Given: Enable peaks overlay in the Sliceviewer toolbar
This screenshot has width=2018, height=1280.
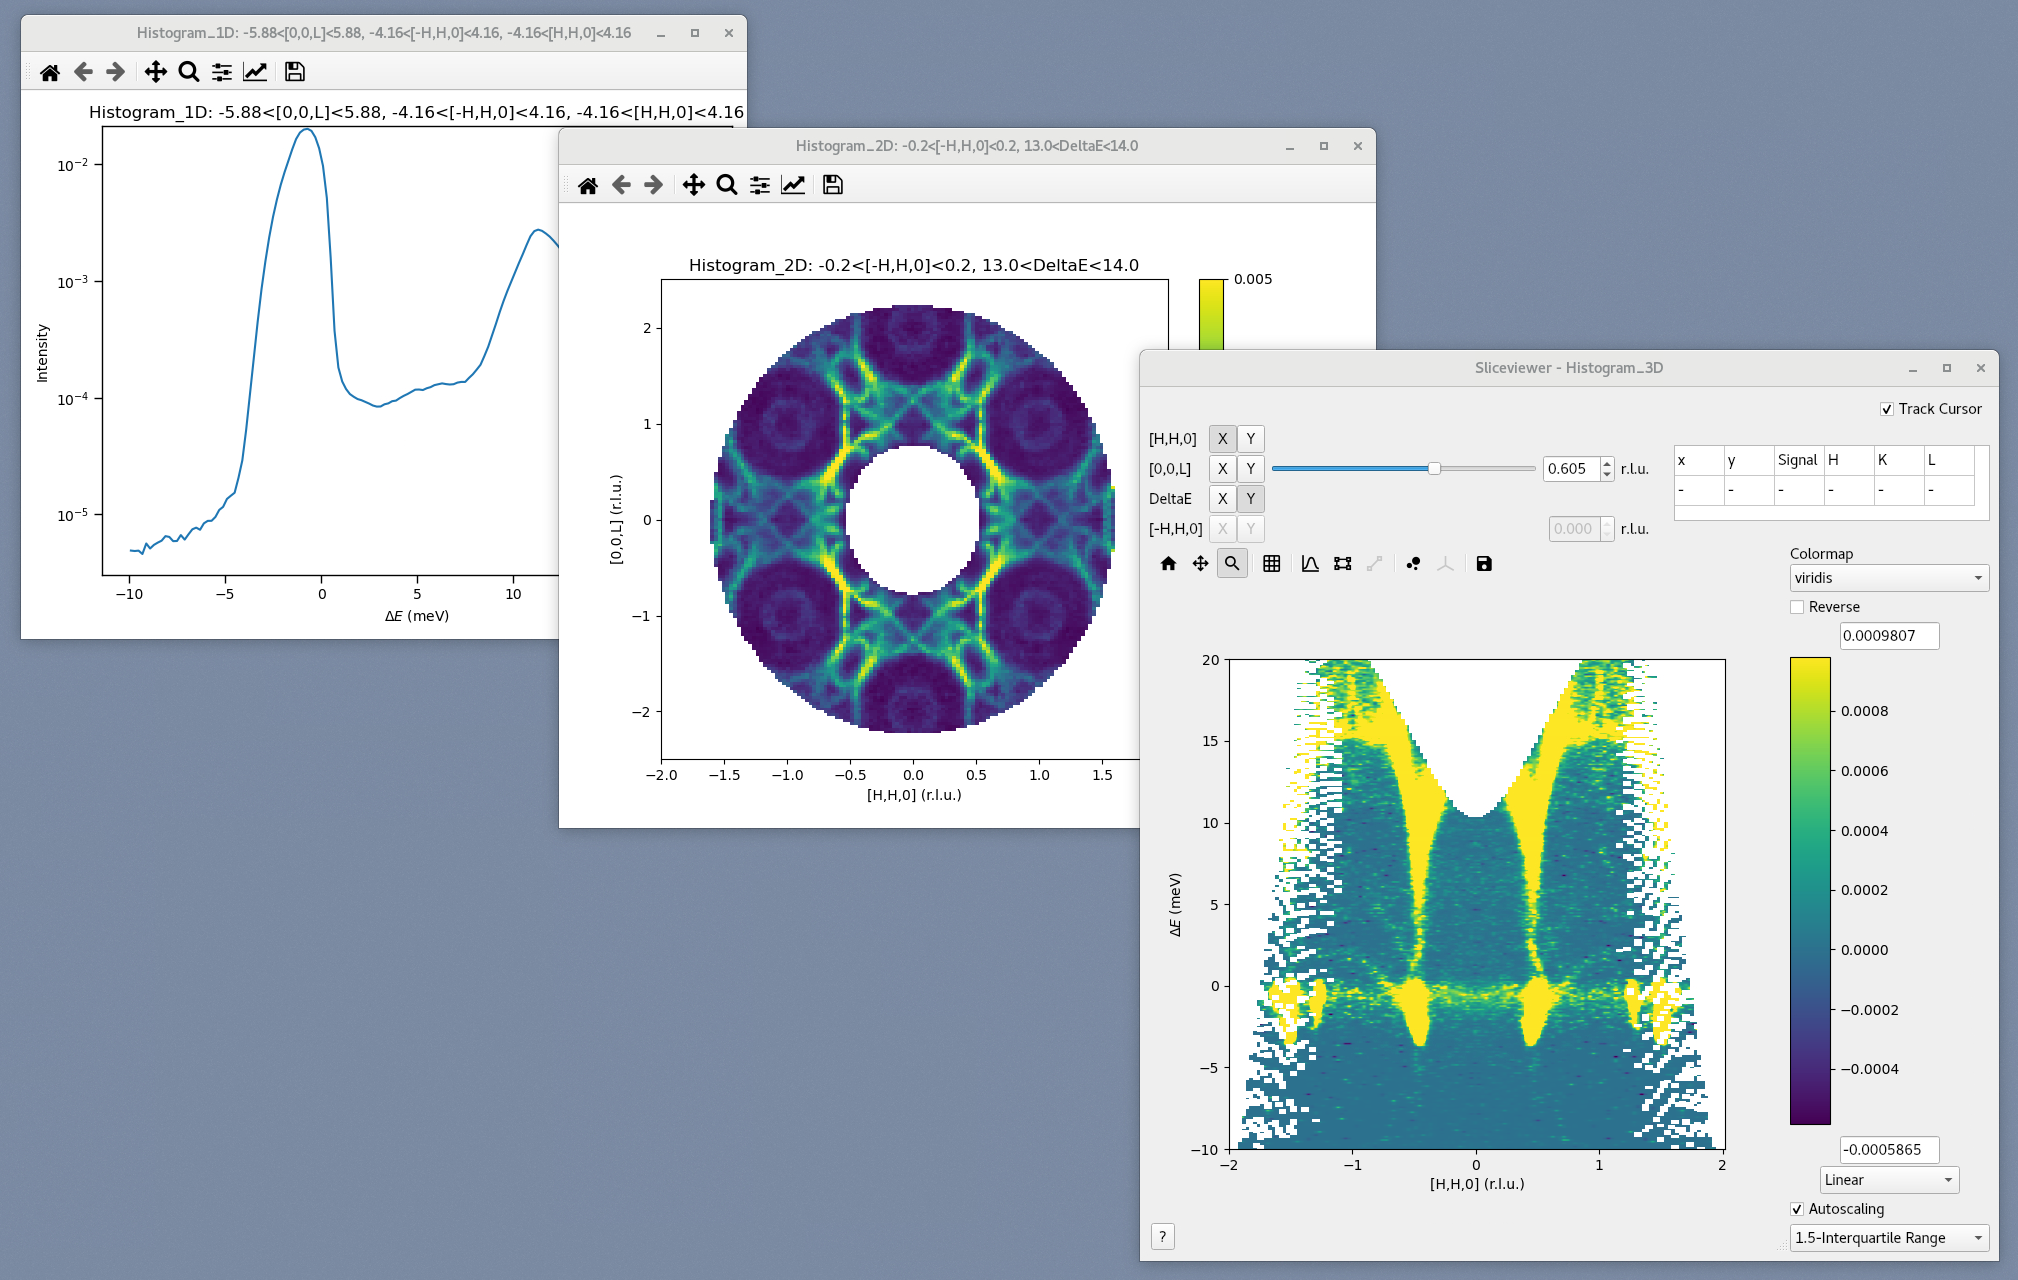Looking at the screenshot, I should click(1413, 563).
